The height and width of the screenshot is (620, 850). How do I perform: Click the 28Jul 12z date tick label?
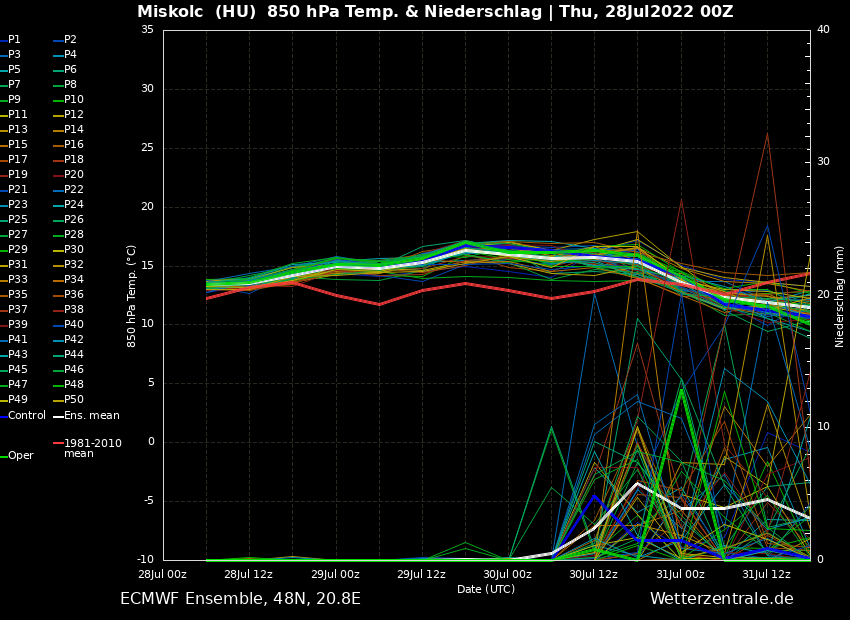[249, 575]
